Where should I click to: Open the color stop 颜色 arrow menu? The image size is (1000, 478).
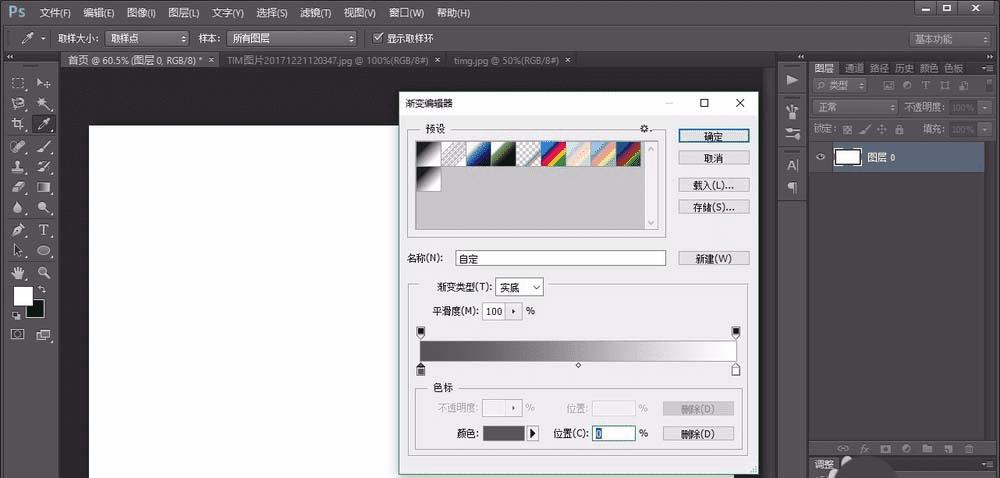[533, 433]
